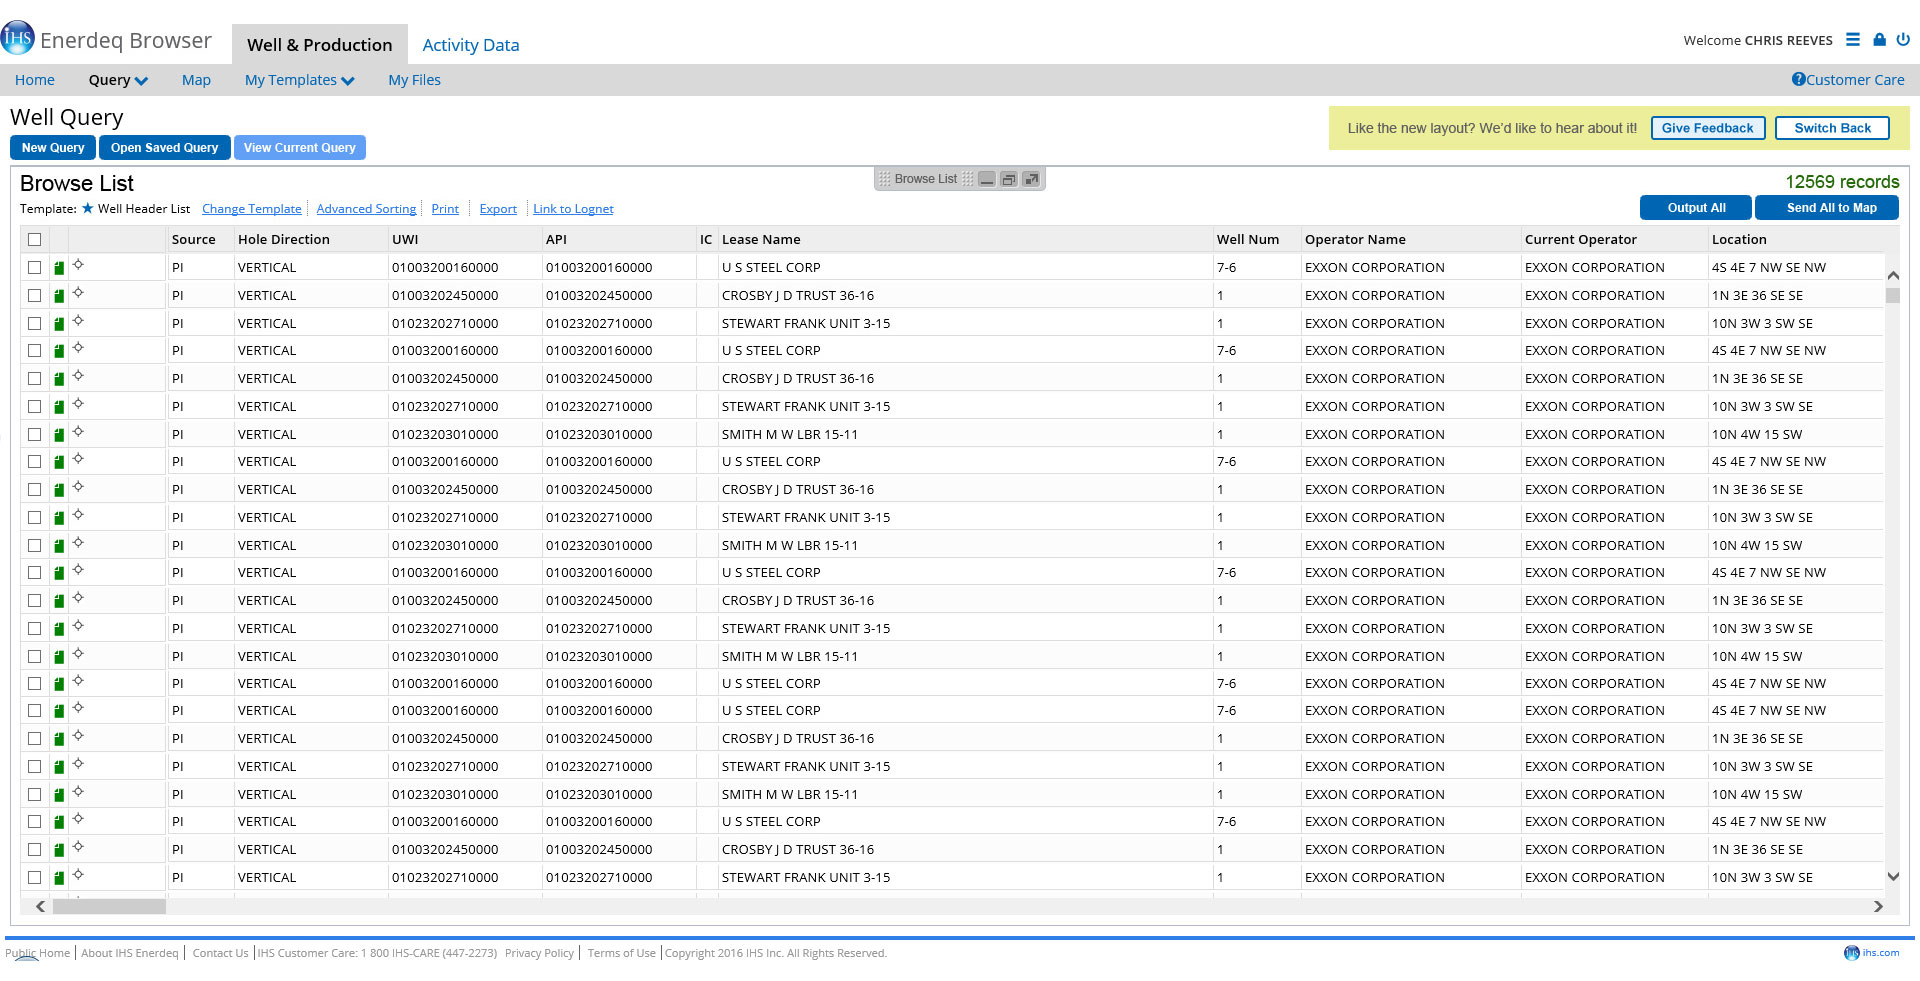Click the Output All button

tap(1696, 207)
